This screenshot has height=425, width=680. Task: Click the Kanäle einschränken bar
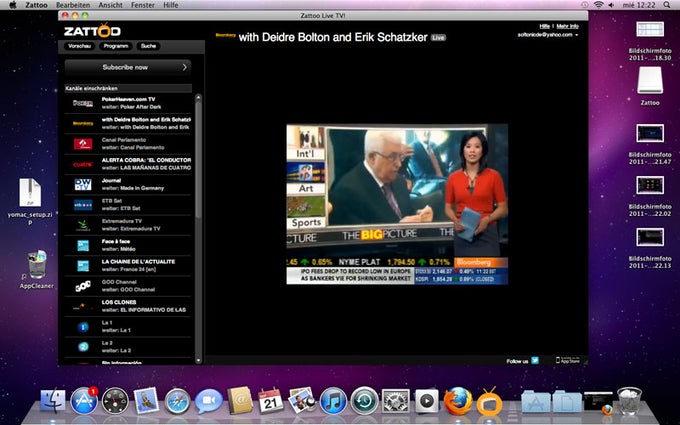click(x=128, y=88)
